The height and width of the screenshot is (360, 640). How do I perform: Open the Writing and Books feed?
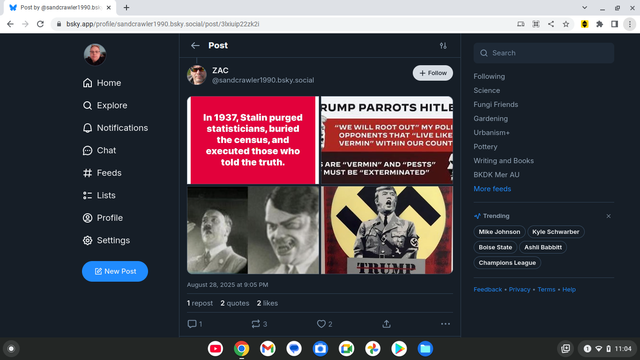503,160
